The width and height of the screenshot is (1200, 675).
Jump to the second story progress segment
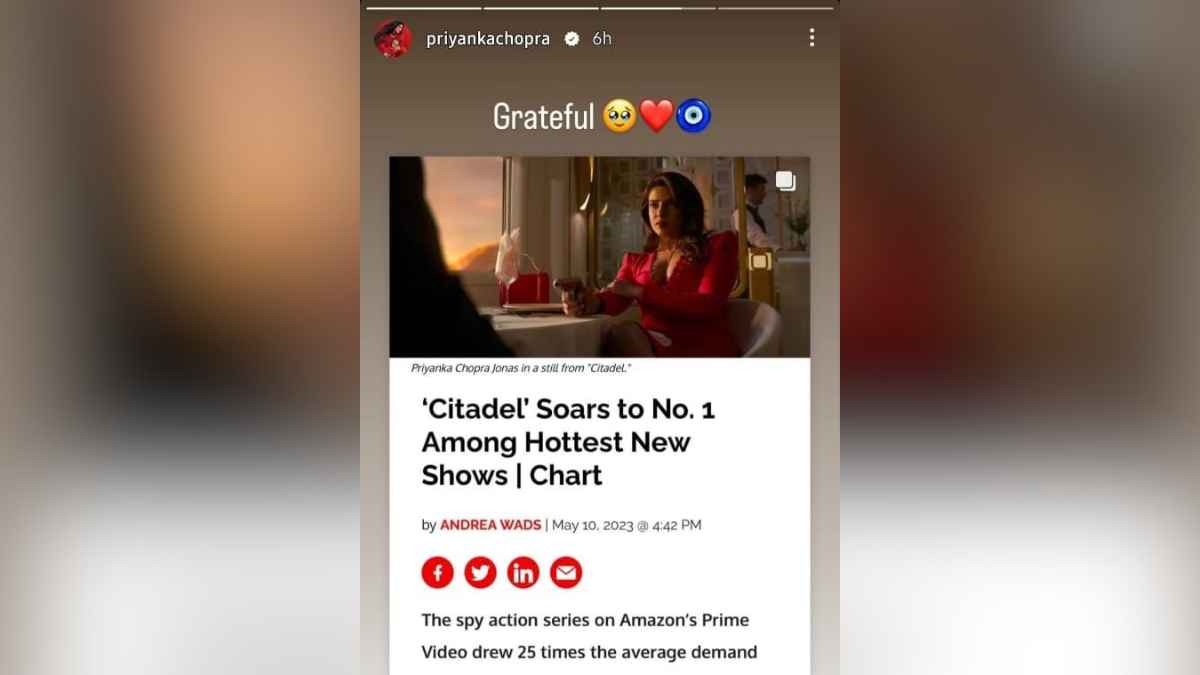coord(541,8)
